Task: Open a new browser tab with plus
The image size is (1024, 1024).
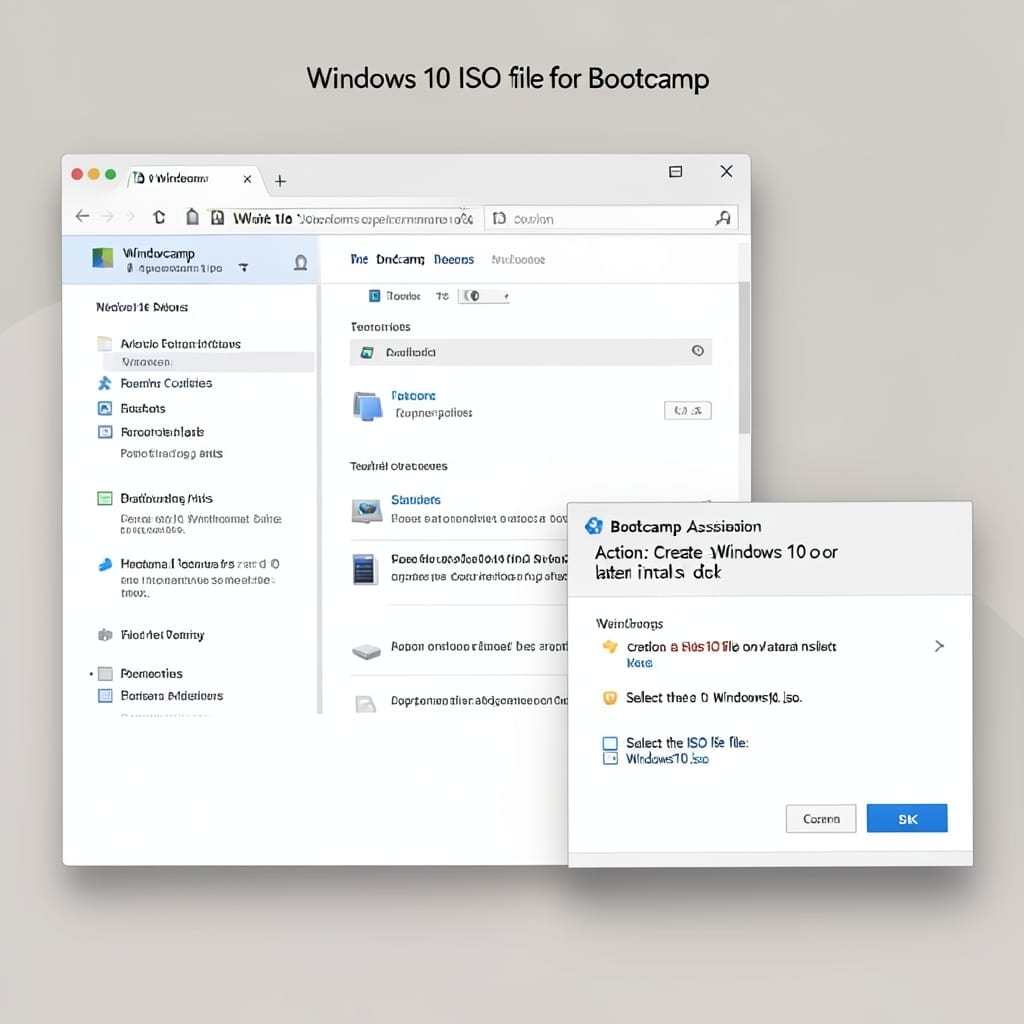Action: pos(280,181)
